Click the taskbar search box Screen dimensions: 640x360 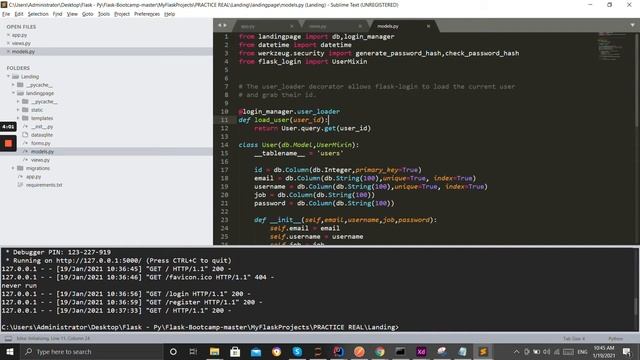[x=91, y=351]
